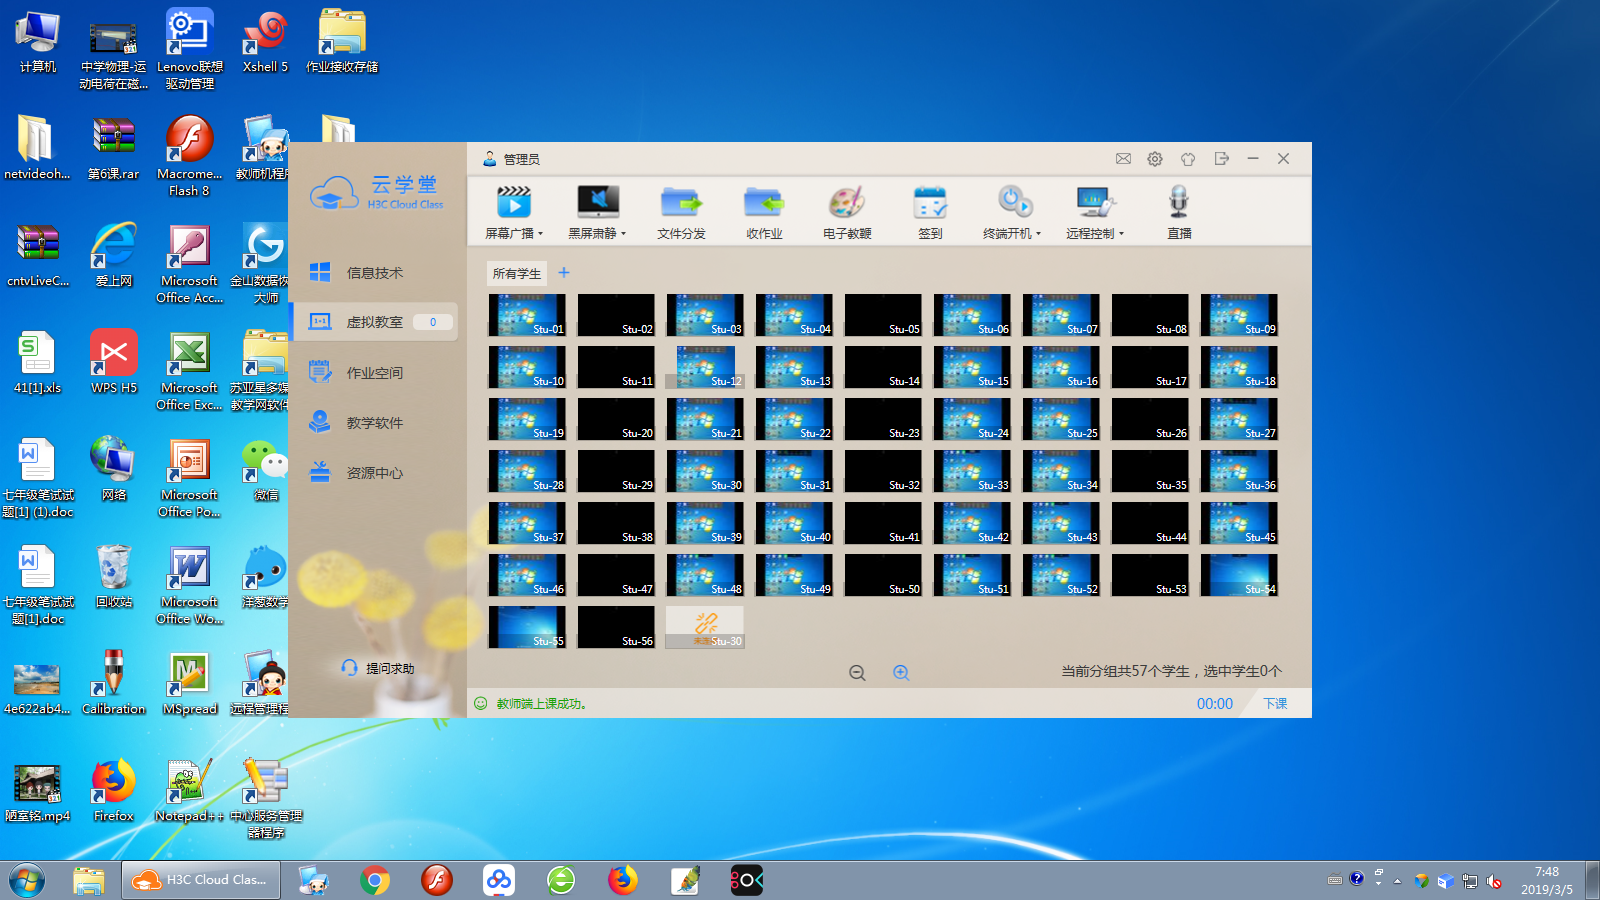Select the 41[1].xls desktop file
Image resolution: width=1600 pixels, height=900 pixels.
point(38,362)
